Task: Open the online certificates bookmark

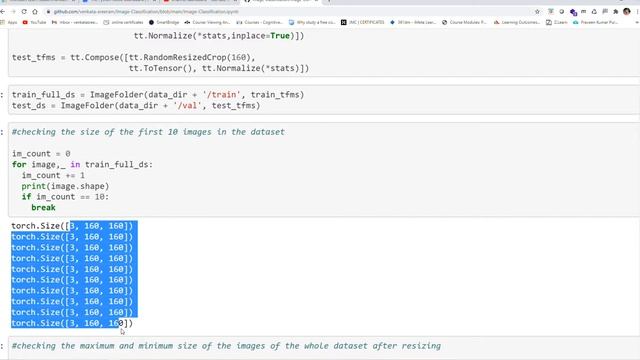Action: tap(123, 22)
